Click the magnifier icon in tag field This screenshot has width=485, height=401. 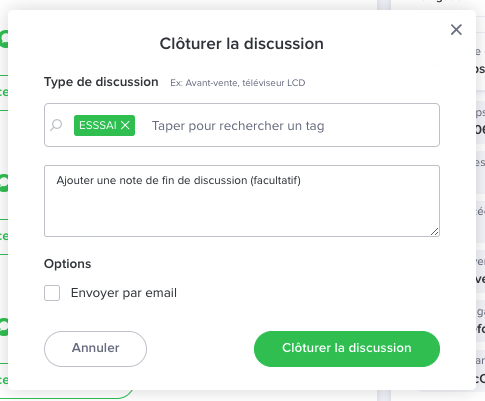coord(56,125)
